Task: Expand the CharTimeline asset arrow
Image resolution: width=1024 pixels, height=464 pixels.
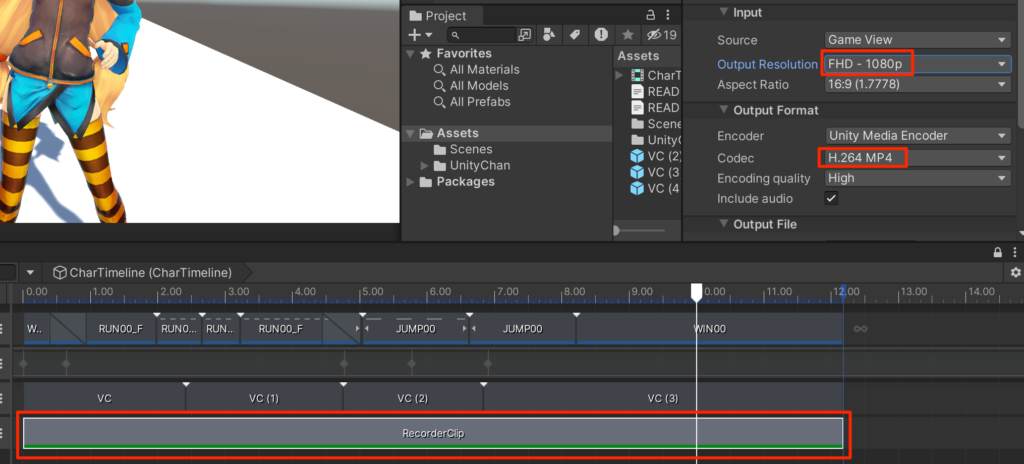Action: pos(620,76)
